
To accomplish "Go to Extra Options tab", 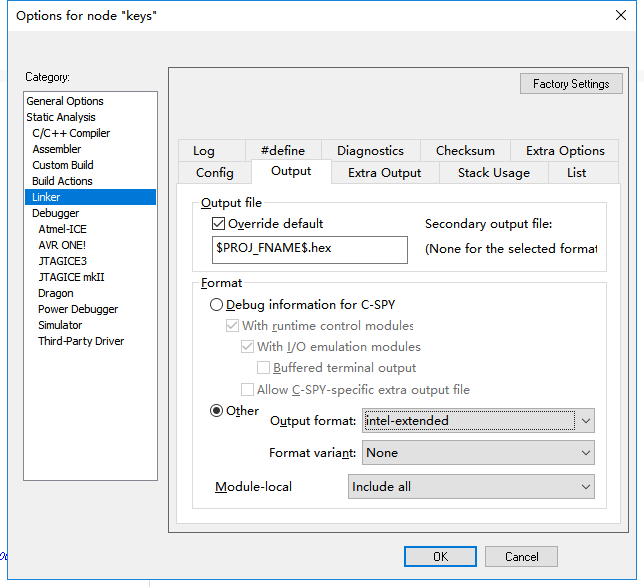I will pyautogui.click(x=565, y=151).
